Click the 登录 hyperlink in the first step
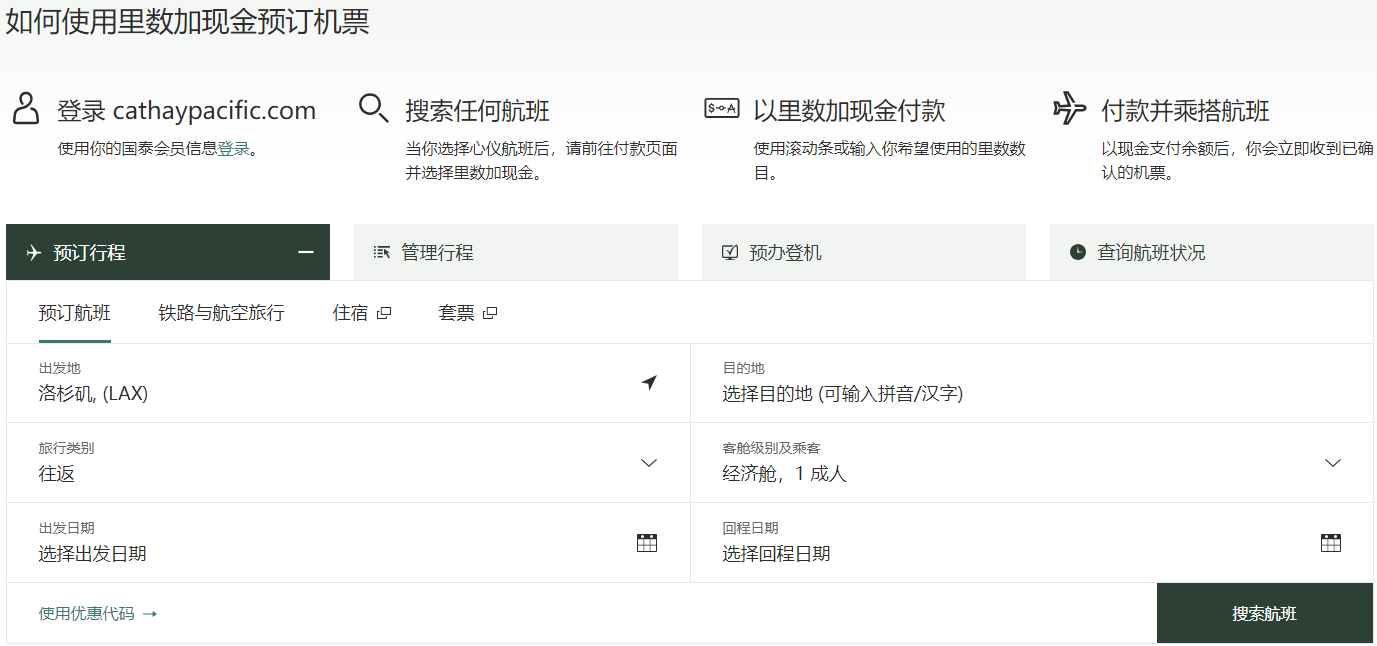This screenshot has width=1377, height=646. tap(233, 149)
